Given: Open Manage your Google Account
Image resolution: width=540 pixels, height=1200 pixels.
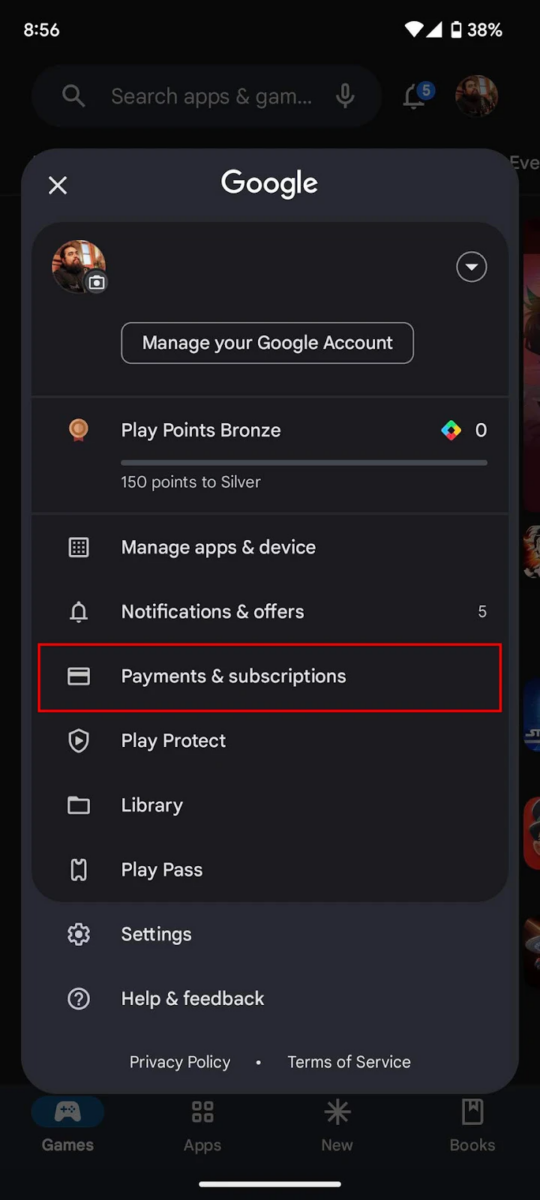Looking at the screenshot, I should 267,343.
